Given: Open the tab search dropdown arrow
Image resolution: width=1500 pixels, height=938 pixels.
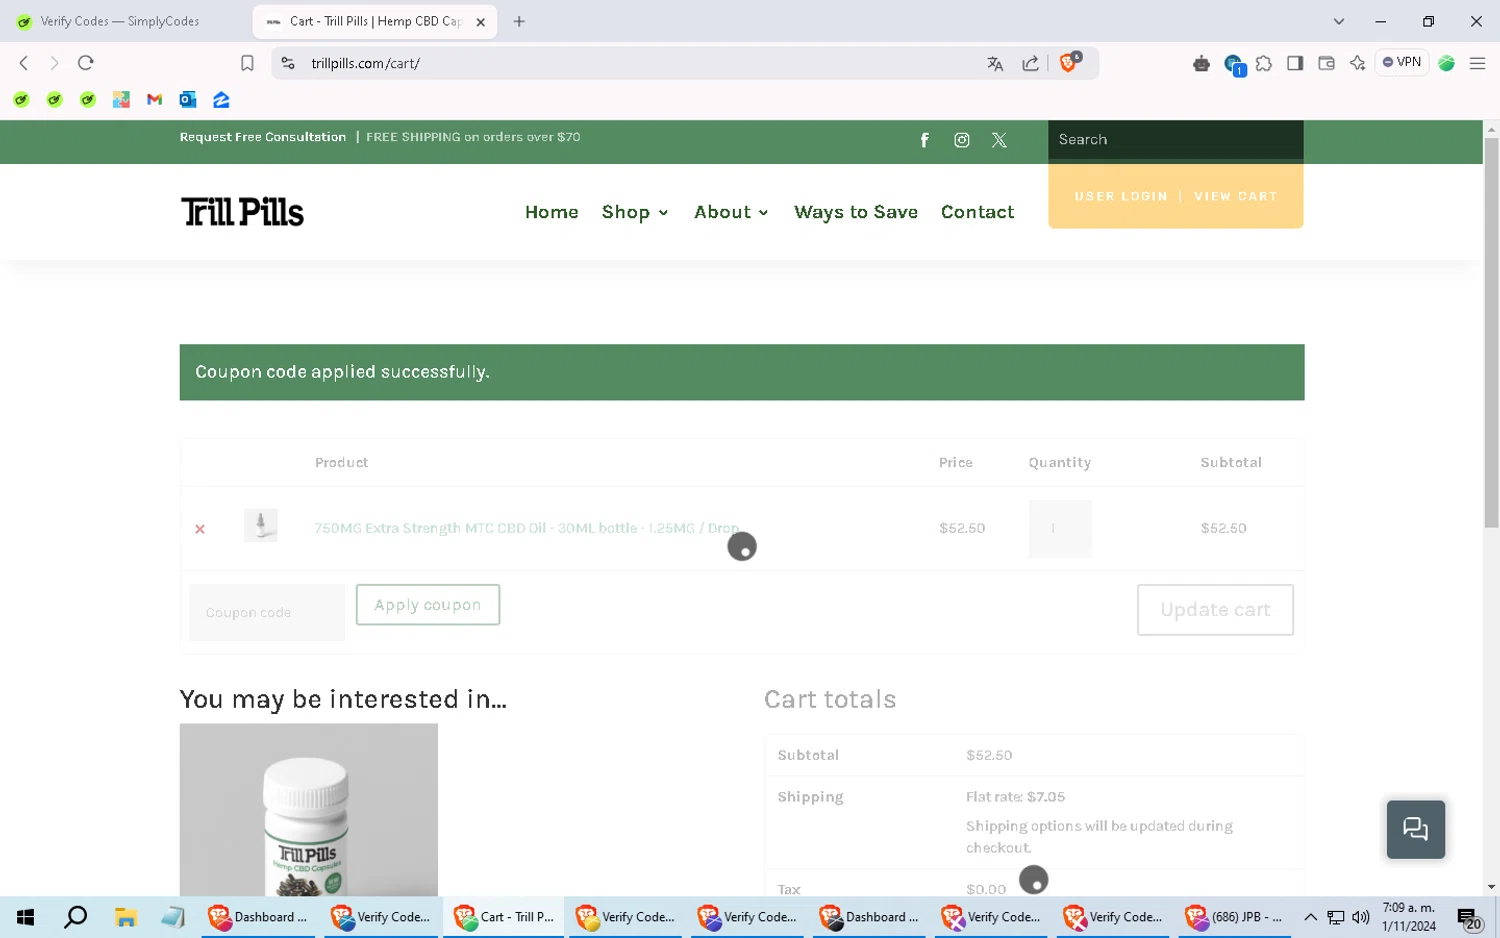Looking at the screenshot, I should (x=1339, y=21).
